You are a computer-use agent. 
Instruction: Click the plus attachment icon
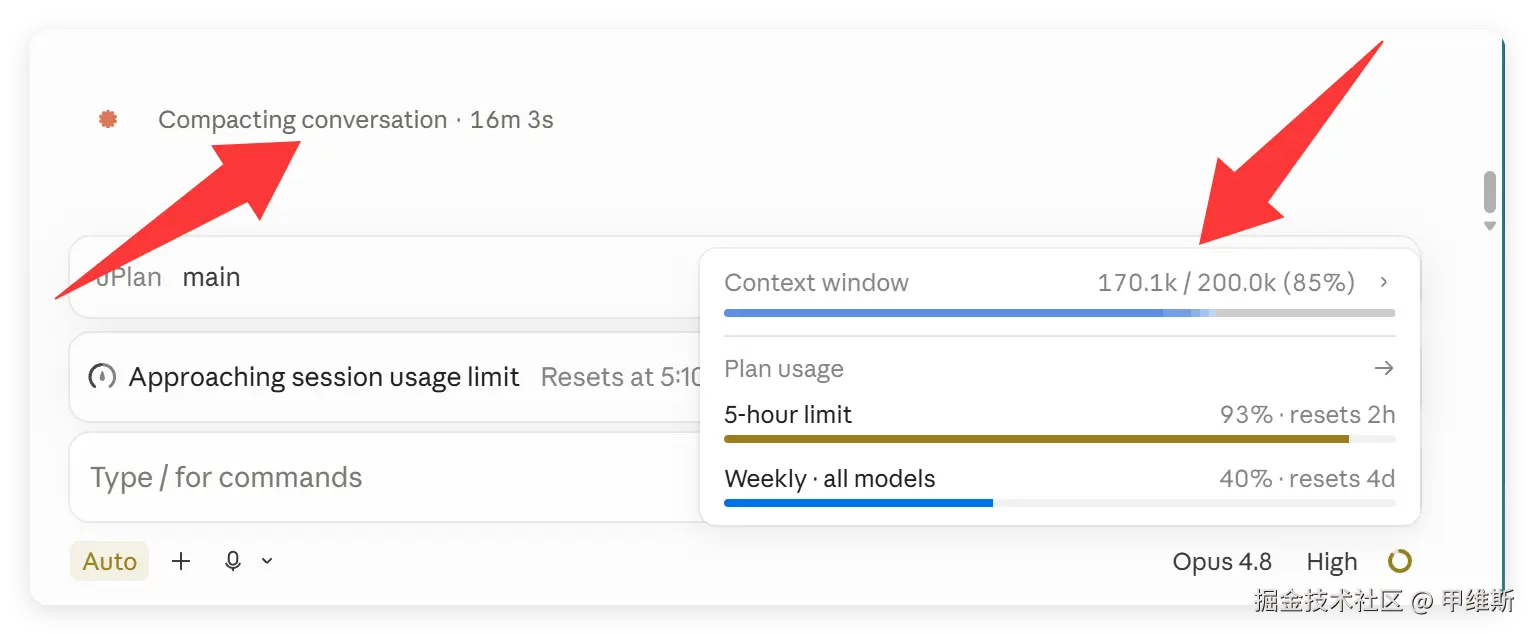coord(181,562)
